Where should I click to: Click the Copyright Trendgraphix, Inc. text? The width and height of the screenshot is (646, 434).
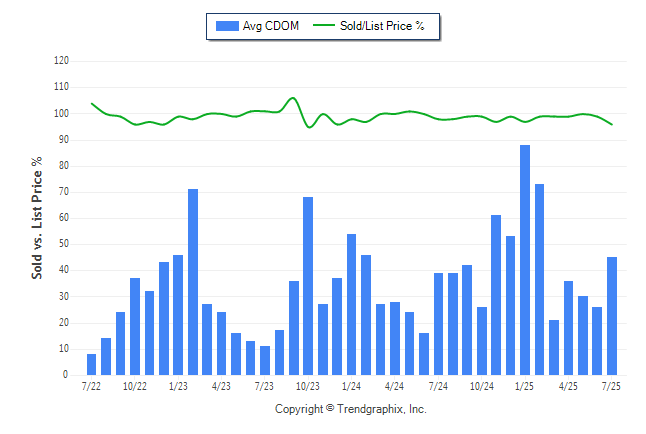point(351,409)
